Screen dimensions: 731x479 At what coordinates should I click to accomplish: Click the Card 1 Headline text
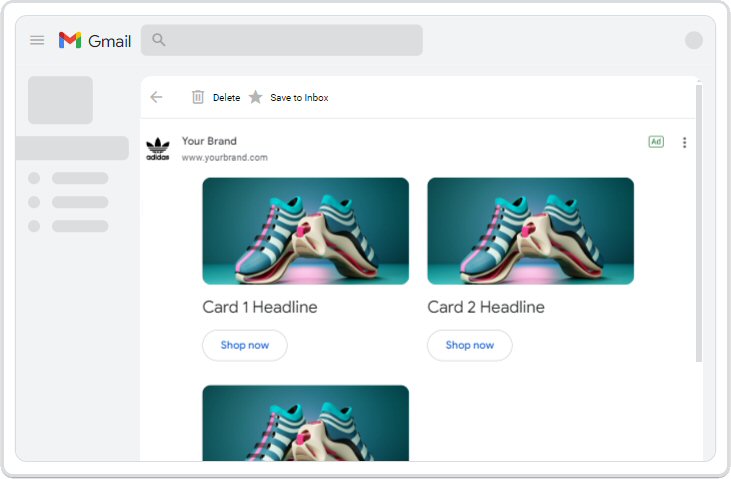[x=260, y=307]
